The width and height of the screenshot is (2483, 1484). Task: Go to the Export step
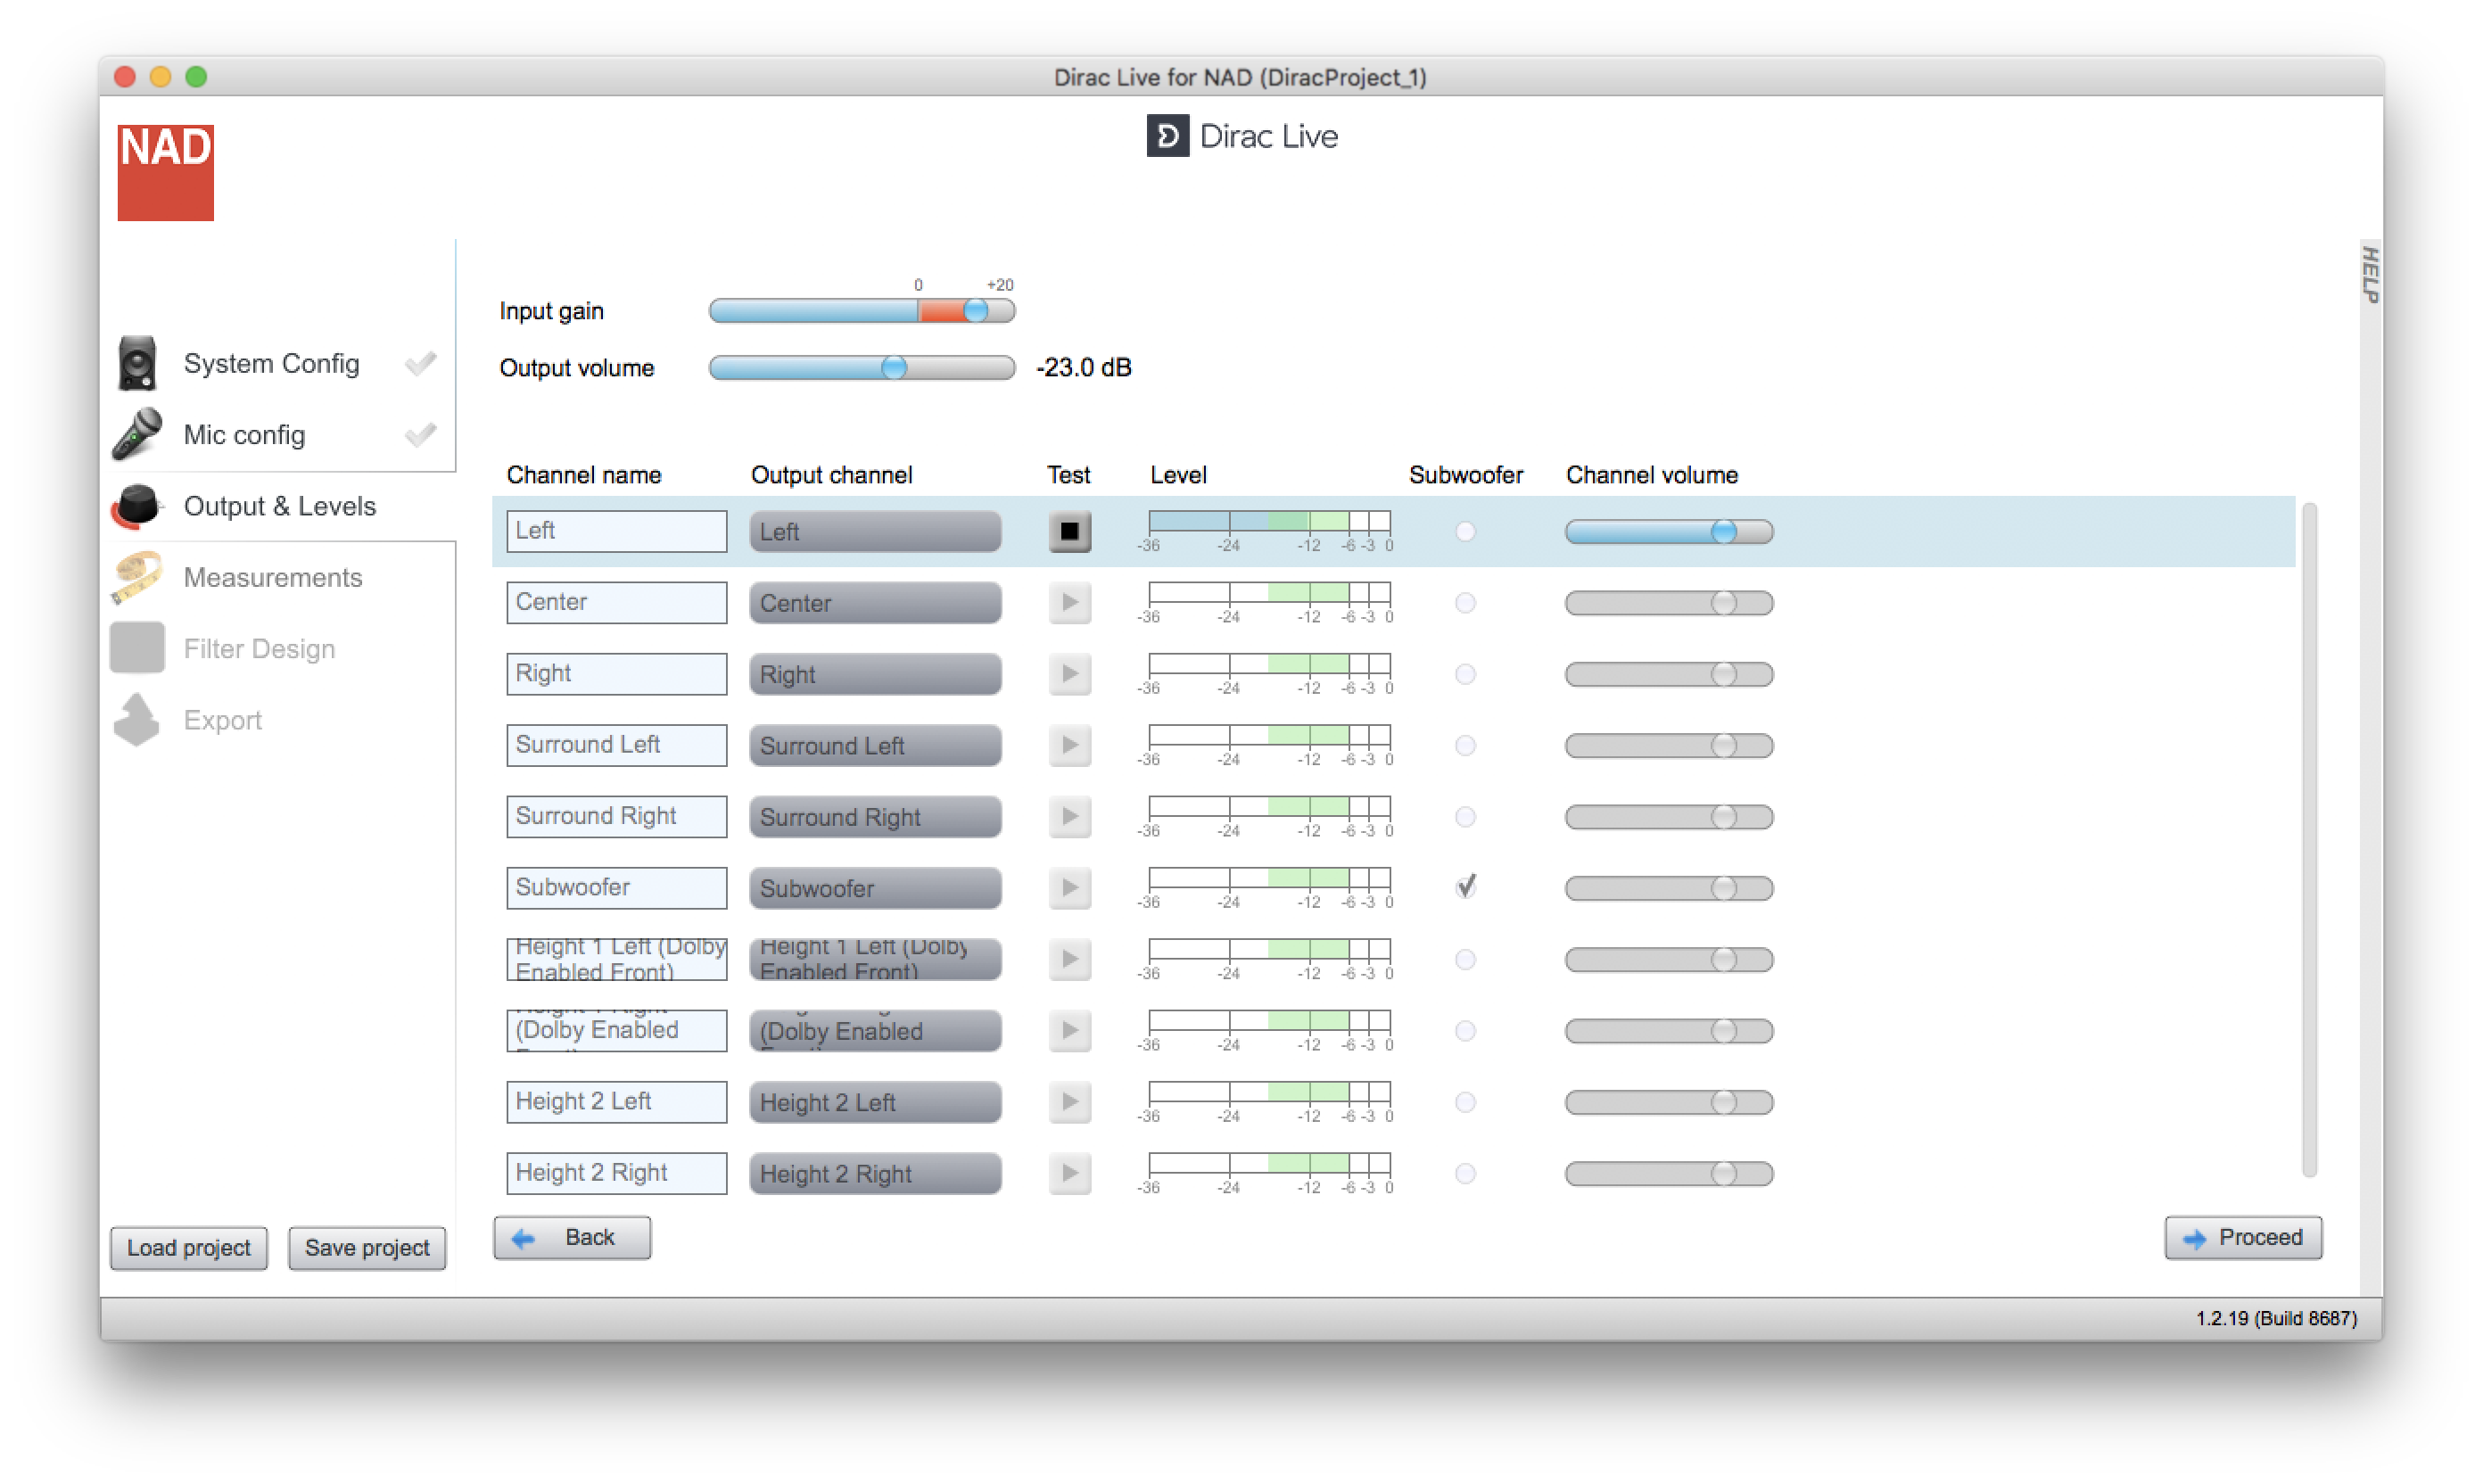(222, 720)
